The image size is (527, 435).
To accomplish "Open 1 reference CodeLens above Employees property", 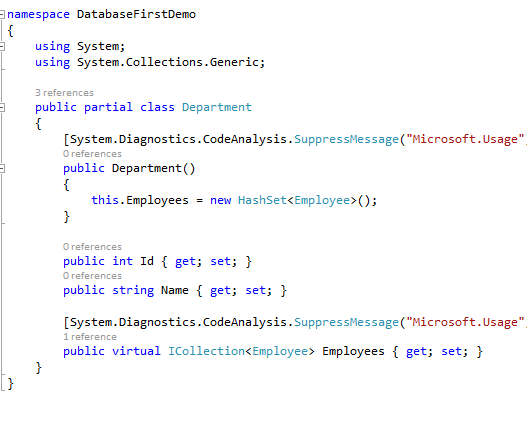I will coord(90,337).
